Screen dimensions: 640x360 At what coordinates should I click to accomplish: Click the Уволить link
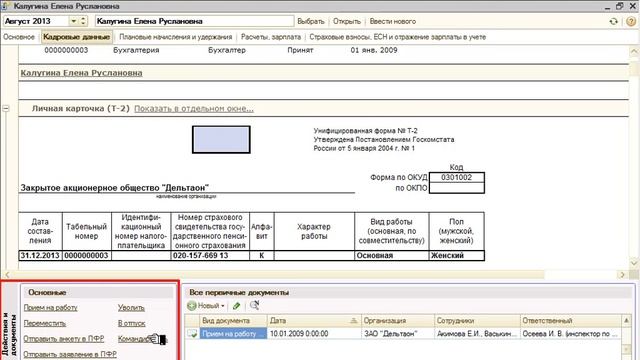coord(131,308)
